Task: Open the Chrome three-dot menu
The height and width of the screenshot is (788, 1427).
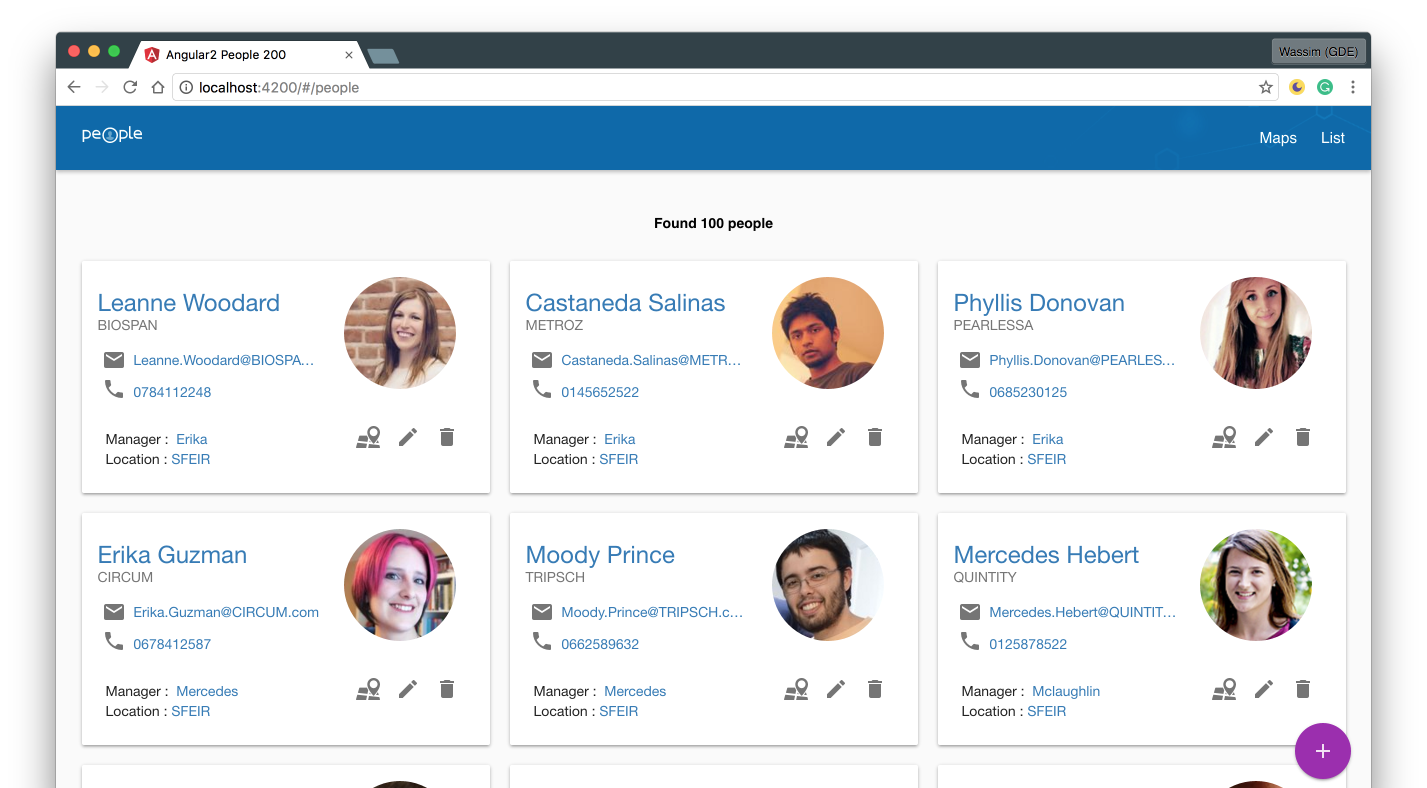Action: (1353, 87)
